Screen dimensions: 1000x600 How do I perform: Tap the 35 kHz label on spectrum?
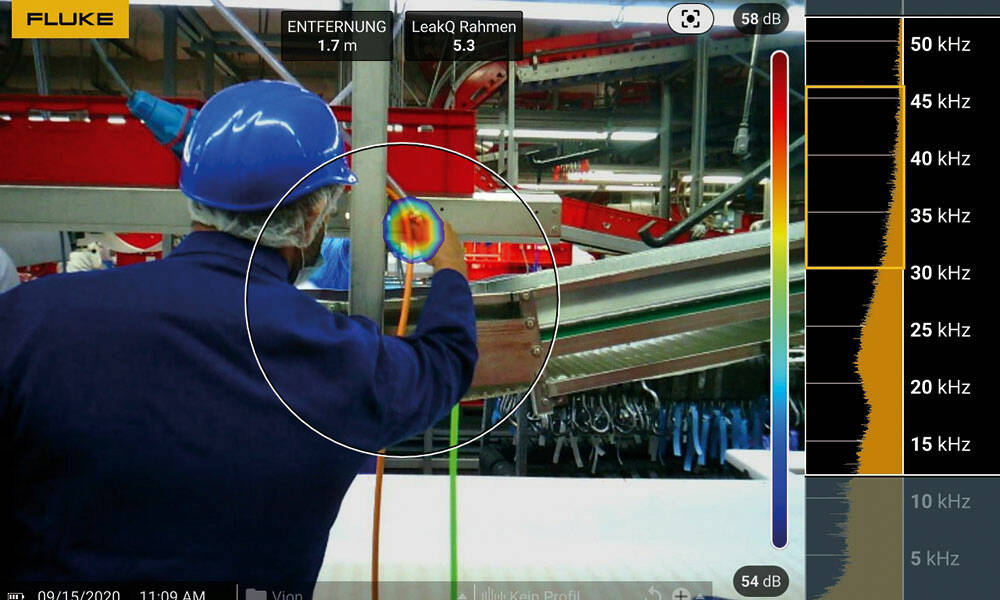coord(940,216)
